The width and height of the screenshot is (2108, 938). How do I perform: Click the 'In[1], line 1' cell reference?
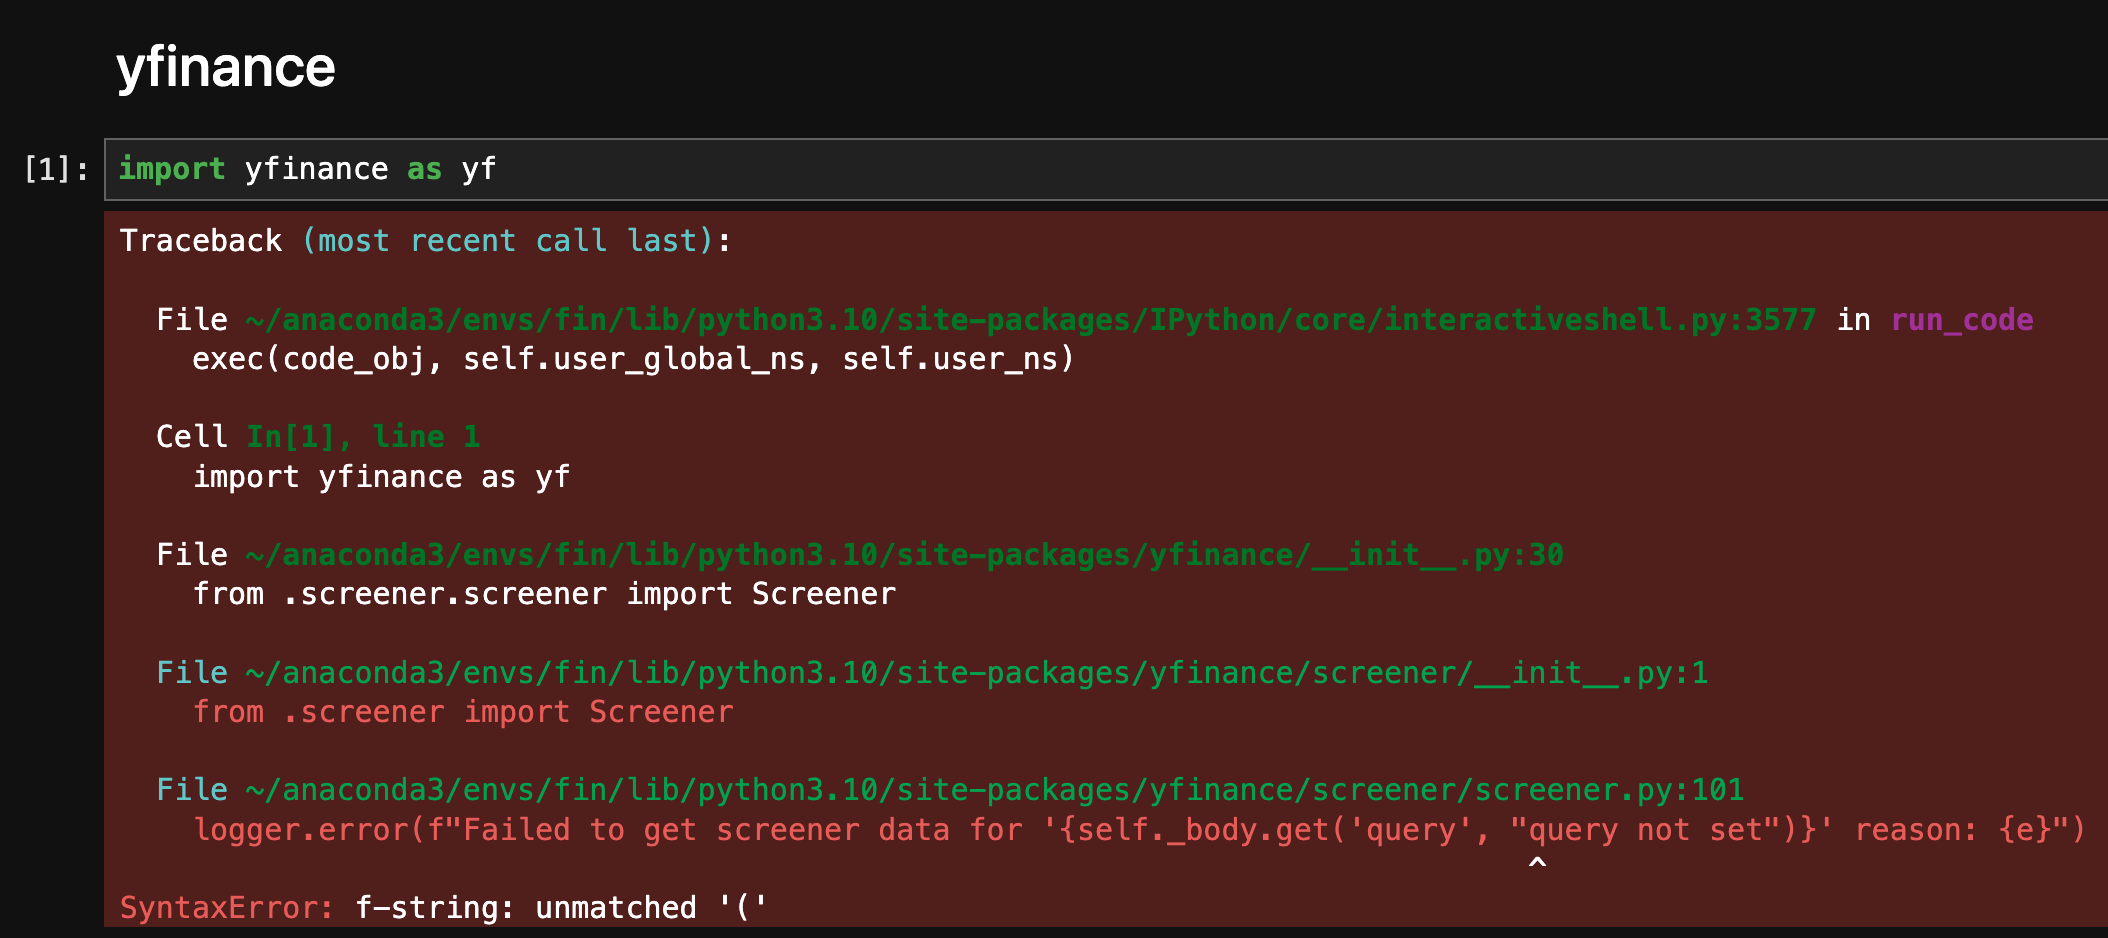pos(364,437)
